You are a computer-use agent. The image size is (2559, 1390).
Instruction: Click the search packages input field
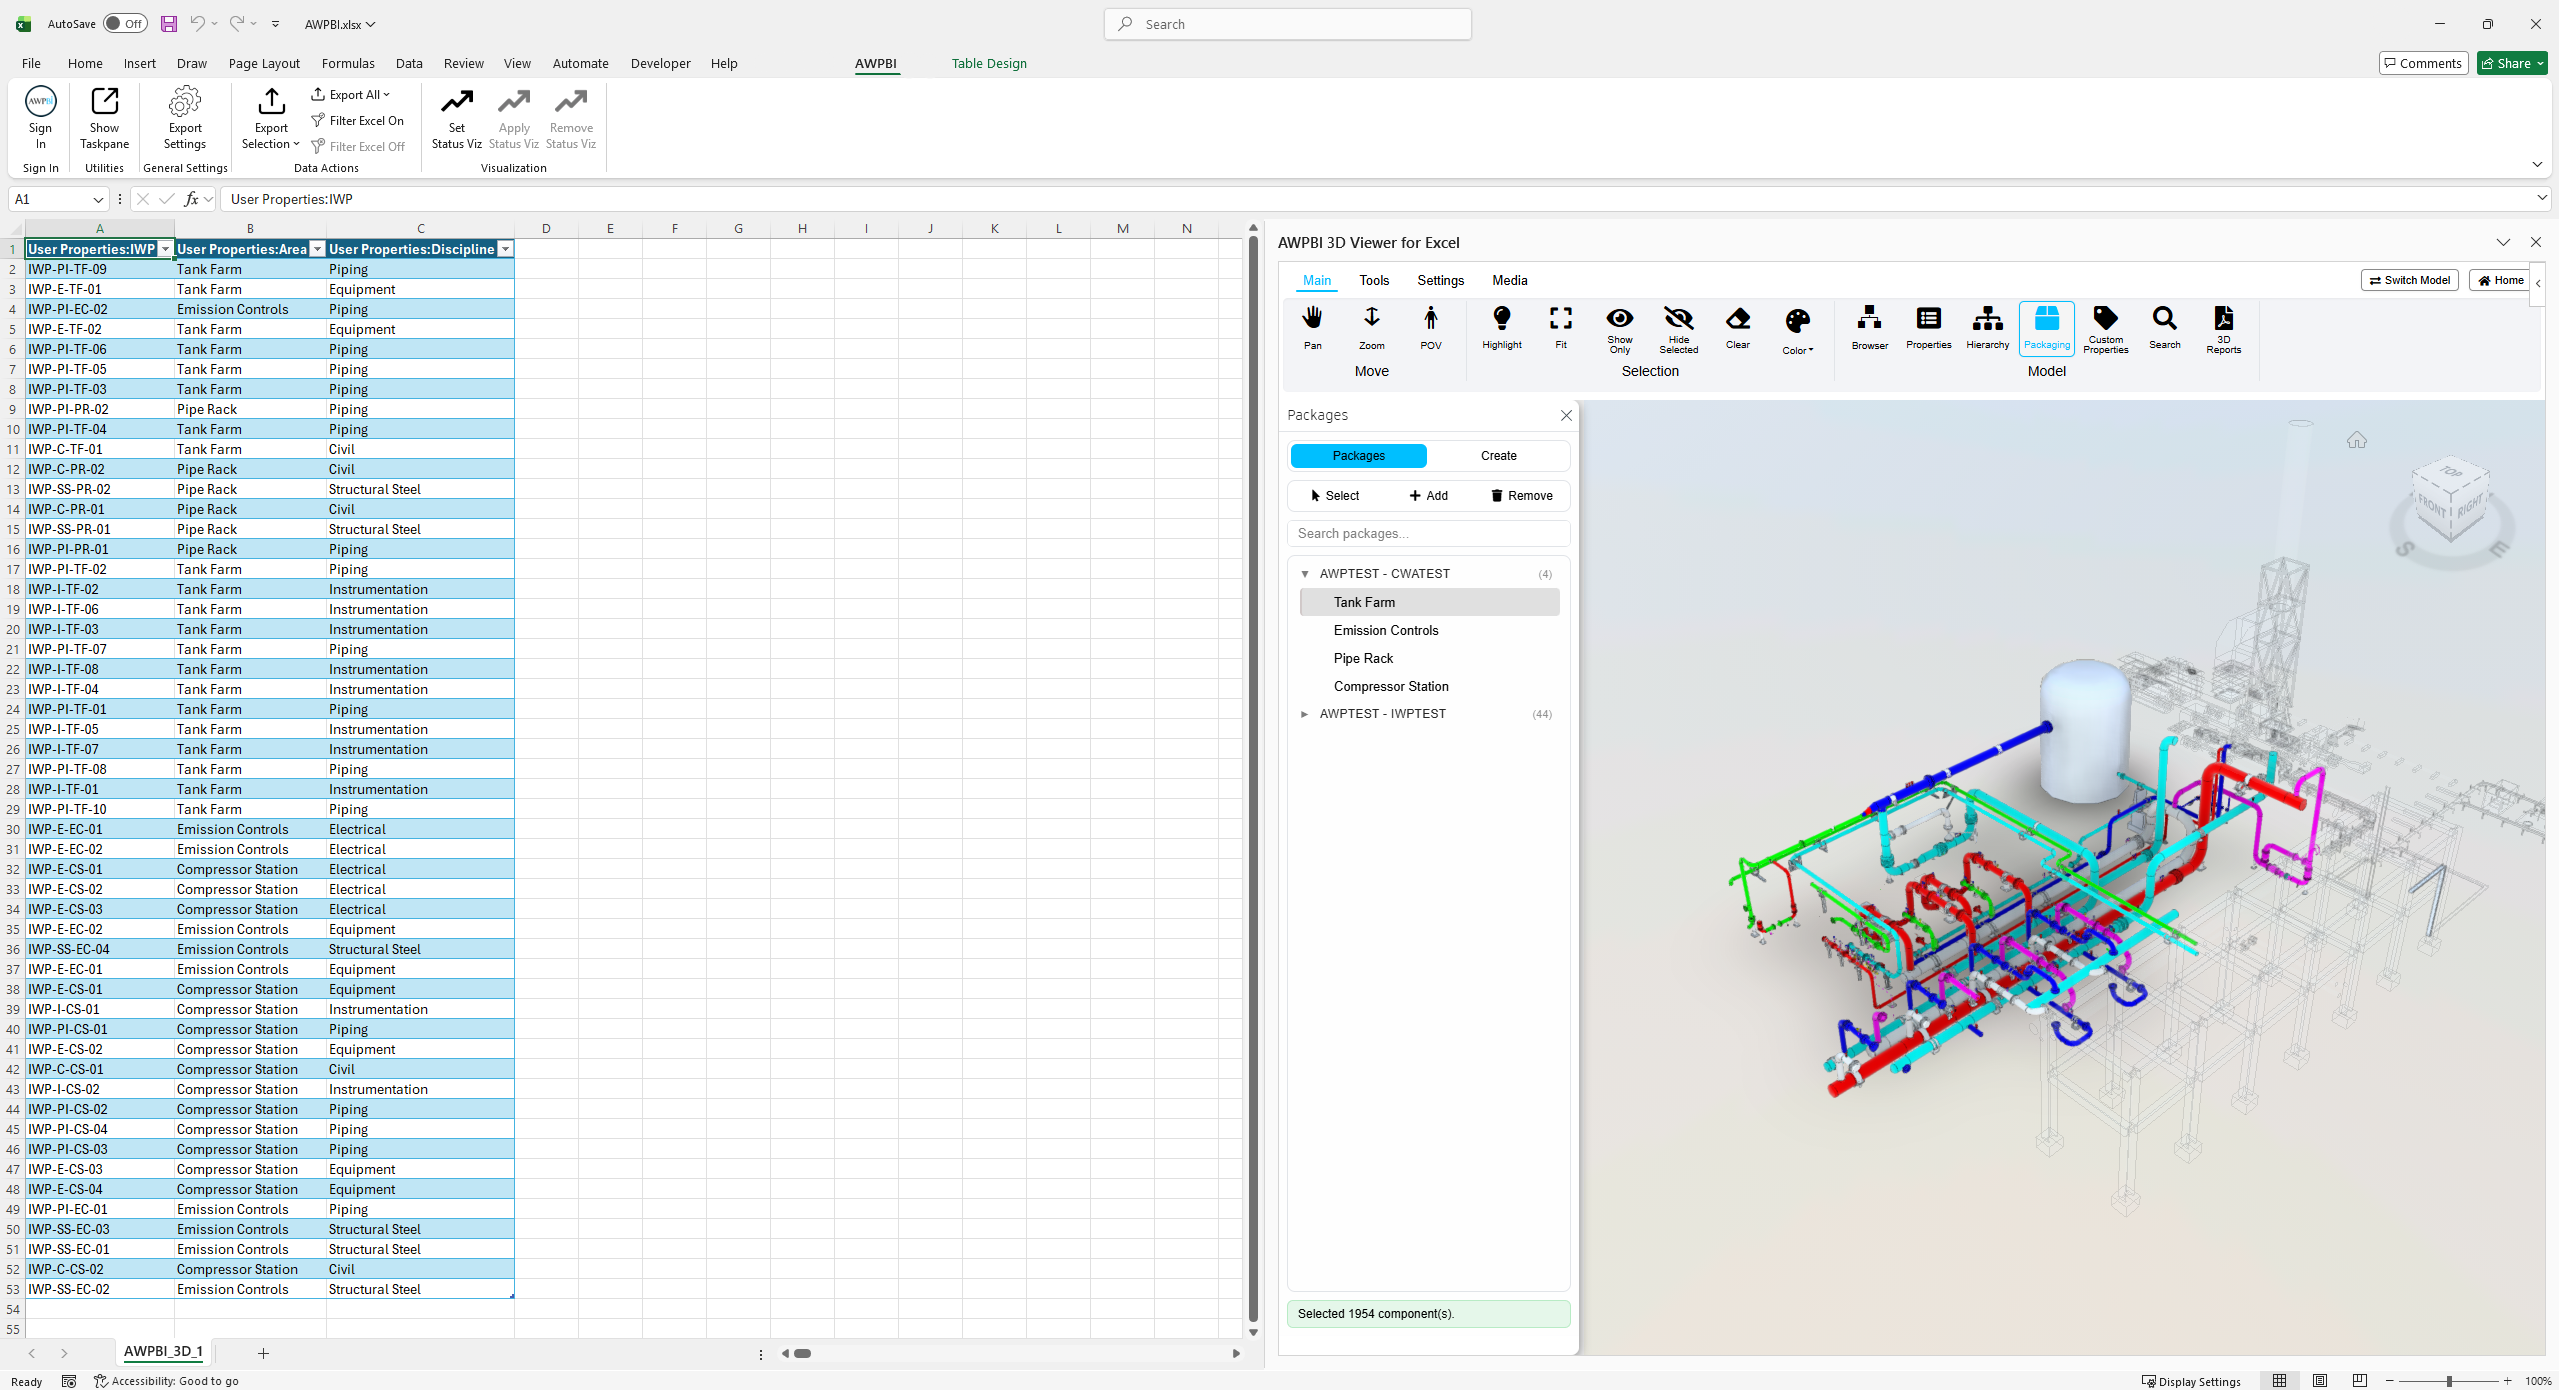1428,534
